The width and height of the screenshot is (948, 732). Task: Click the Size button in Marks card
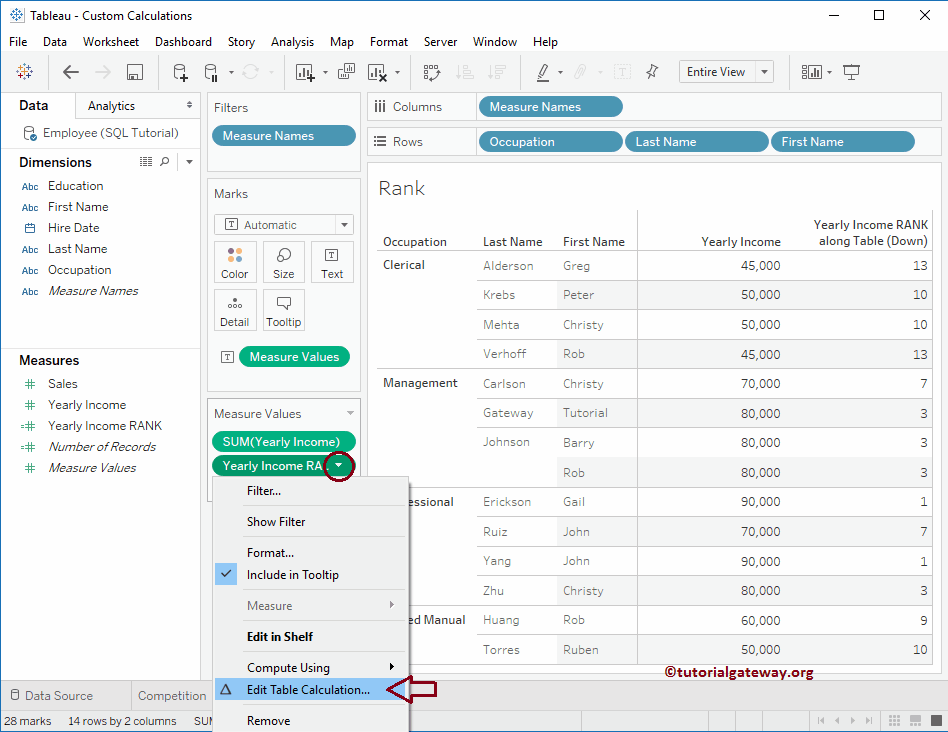click(x=284, y=263)
